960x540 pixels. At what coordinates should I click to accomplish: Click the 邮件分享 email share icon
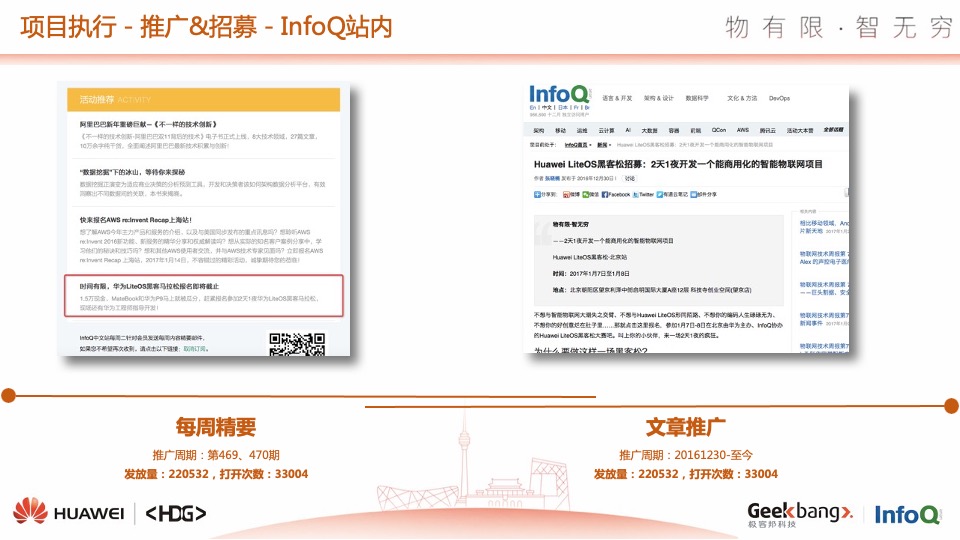pyautogui.click(x=694, y=195)
